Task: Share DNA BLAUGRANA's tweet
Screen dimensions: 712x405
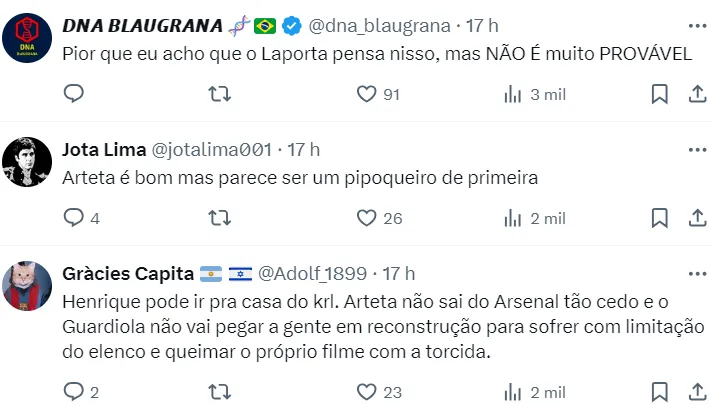Action: click(697, 94)
